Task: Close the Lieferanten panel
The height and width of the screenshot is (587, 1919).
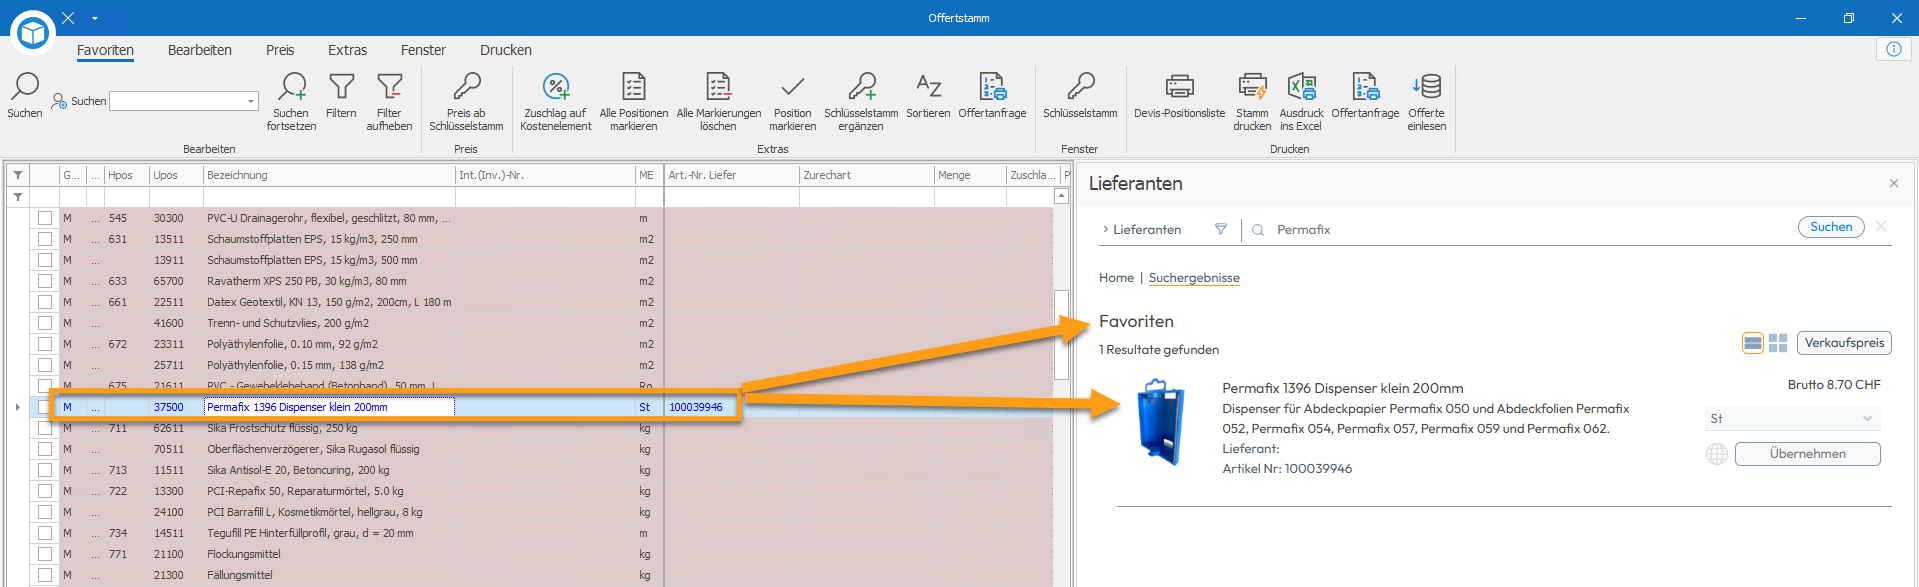Action: pyautogui.click(x=1894, y=183)
